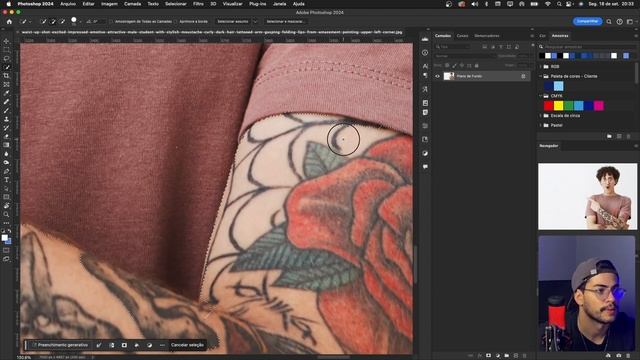The image size is (640, 360).
Task: Click the Navegador preview thumbnail
Action: [587, 196]
